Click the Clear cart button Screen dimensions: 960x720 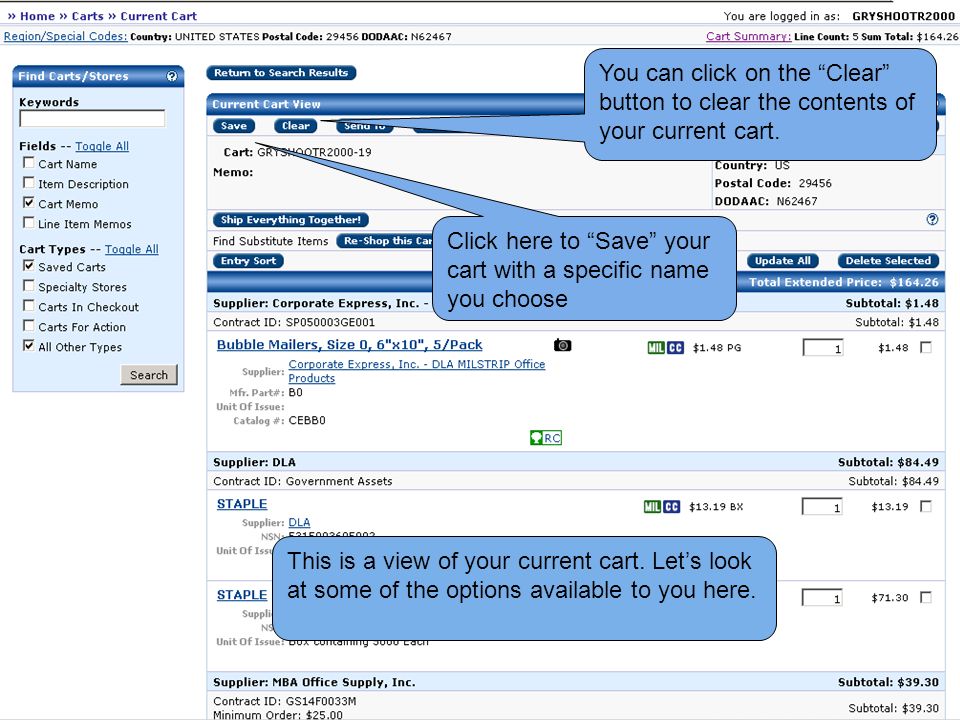pyautogui.click(x=296, y=126)
